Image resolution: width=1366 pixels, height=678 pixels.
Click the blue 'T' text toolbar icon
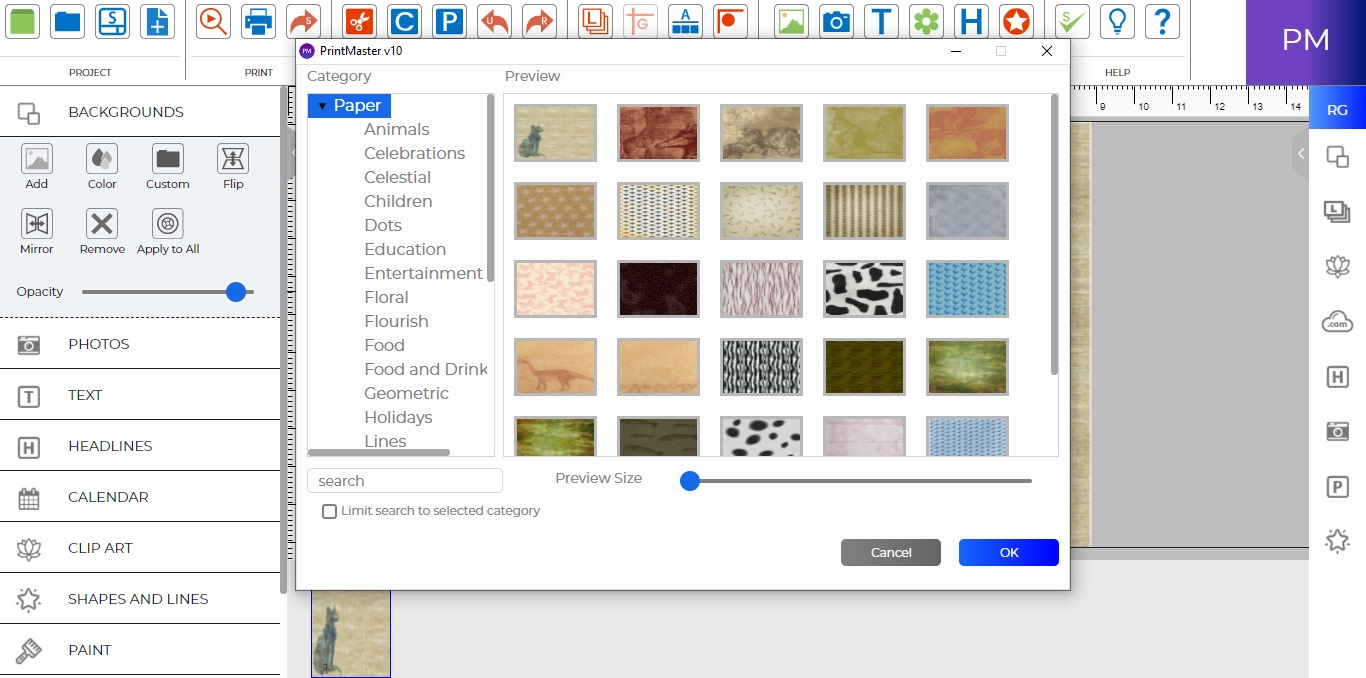click(x=881, y=21)
